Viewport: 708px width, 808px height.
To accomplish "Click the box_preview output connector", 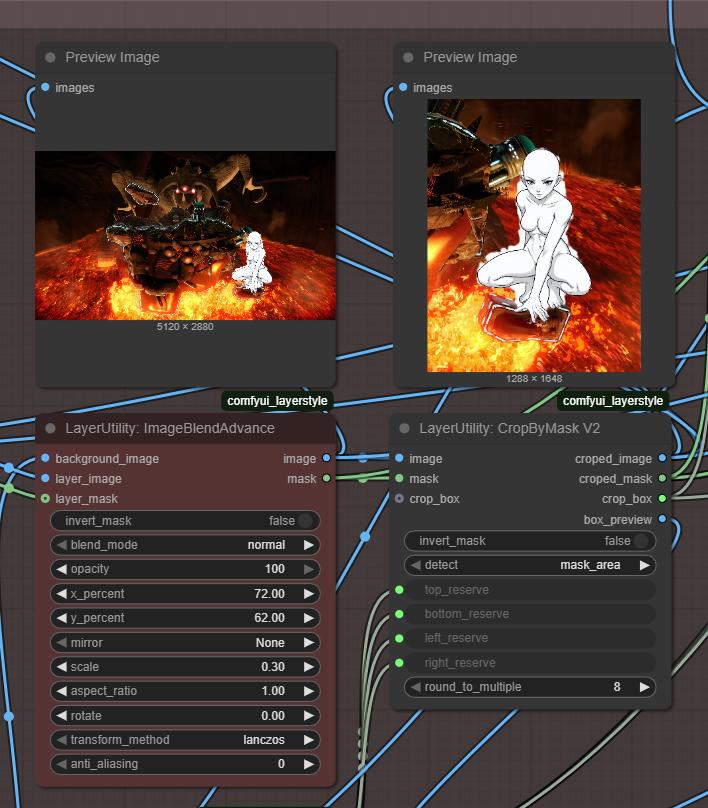I will pos(662,519).
